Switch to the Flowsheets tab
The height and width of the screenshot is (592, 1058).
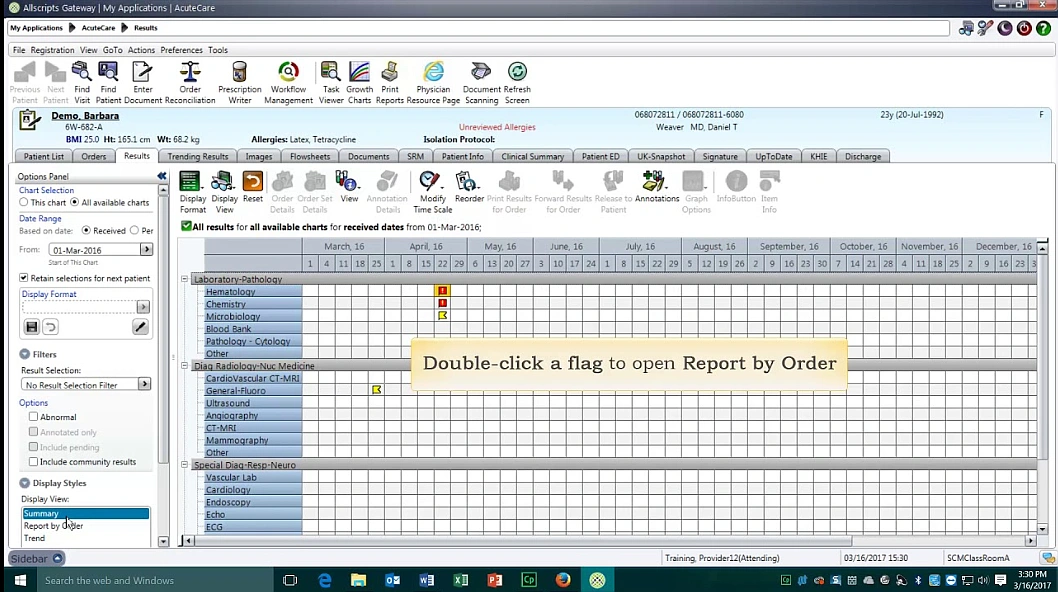click(310, 157)
